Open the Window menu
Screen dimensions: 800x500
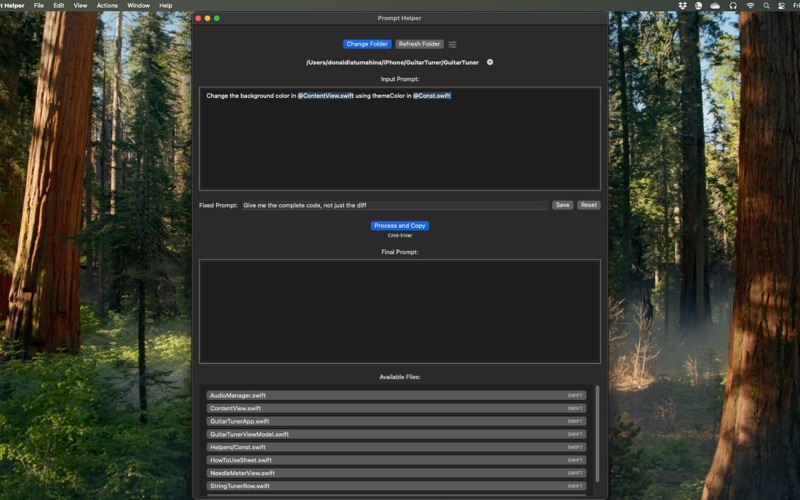138,6
